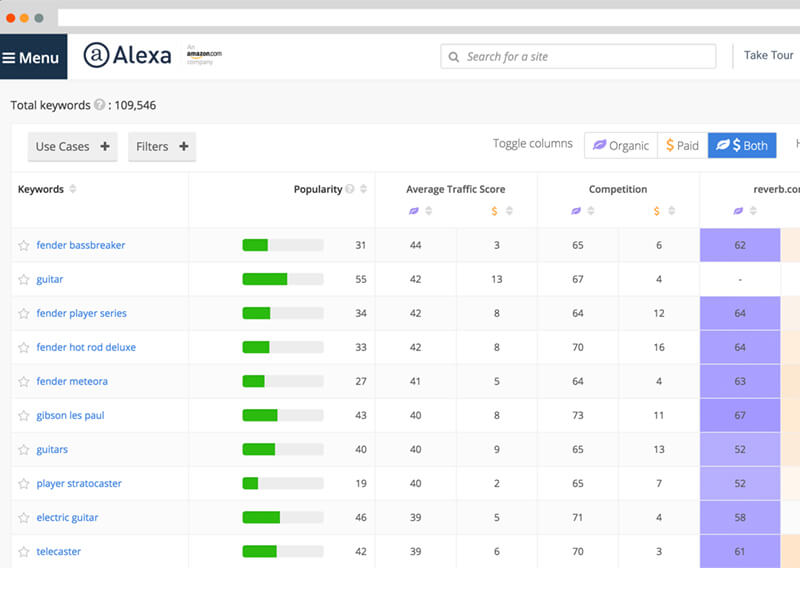Sort reverb.com organic column
The width and height of the screenshot is (800, 600).
[x=753, y=211]
